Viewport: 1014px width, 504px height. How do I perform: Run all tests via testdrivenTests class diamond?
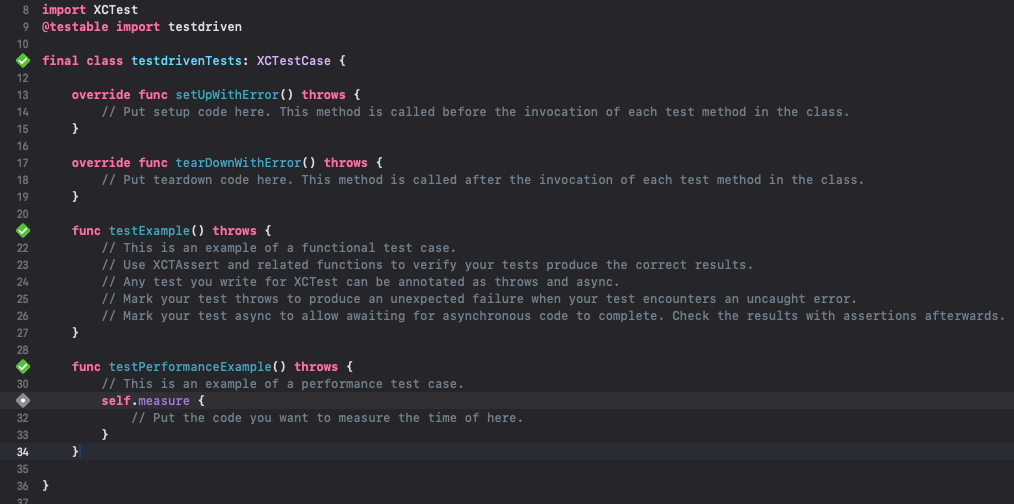[23, 61]
